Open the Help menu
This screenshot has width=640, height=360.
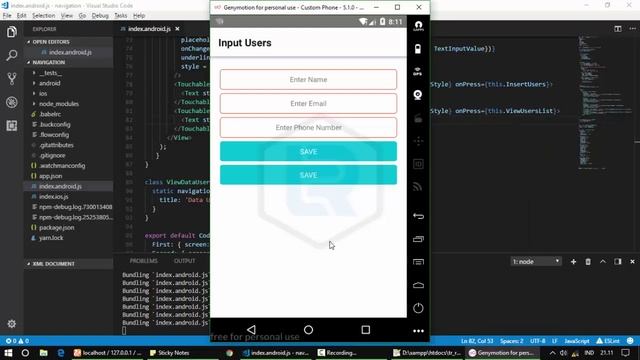(139, 16)
